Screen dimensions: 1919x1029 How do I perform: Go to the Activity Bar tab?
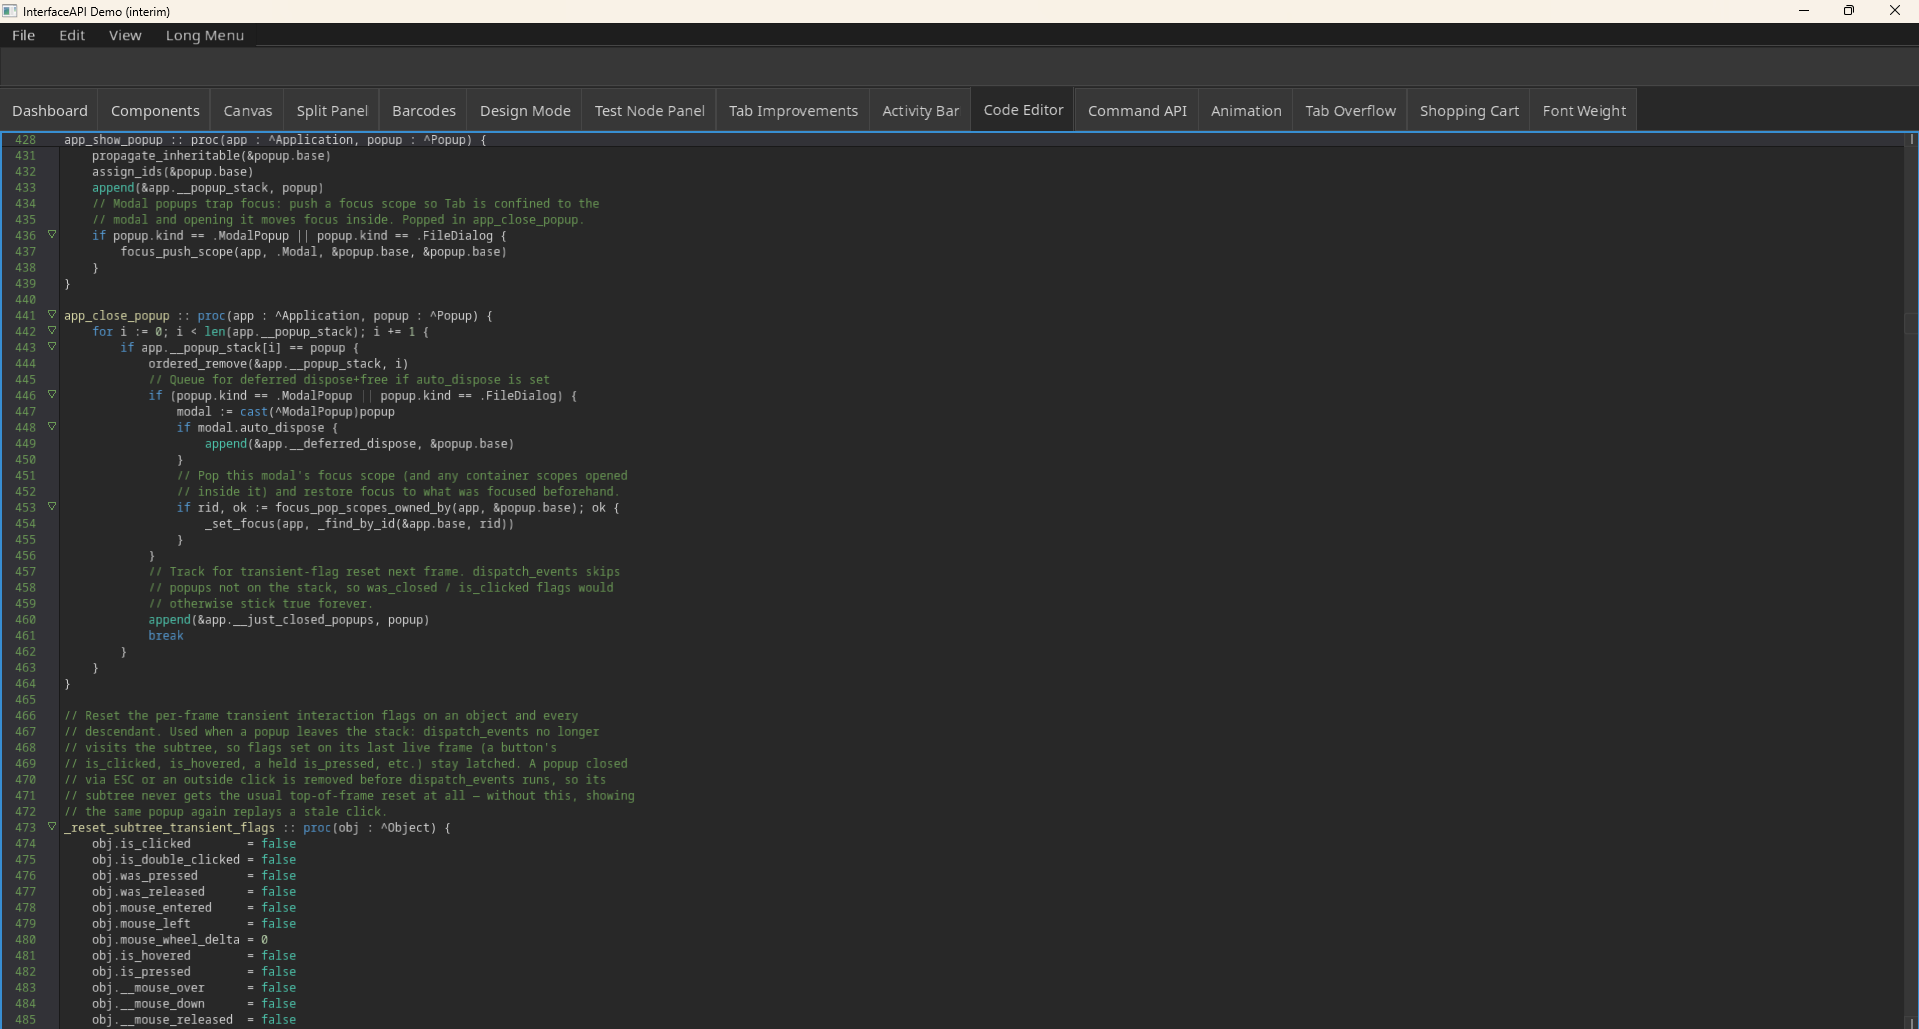click(920, 111)
